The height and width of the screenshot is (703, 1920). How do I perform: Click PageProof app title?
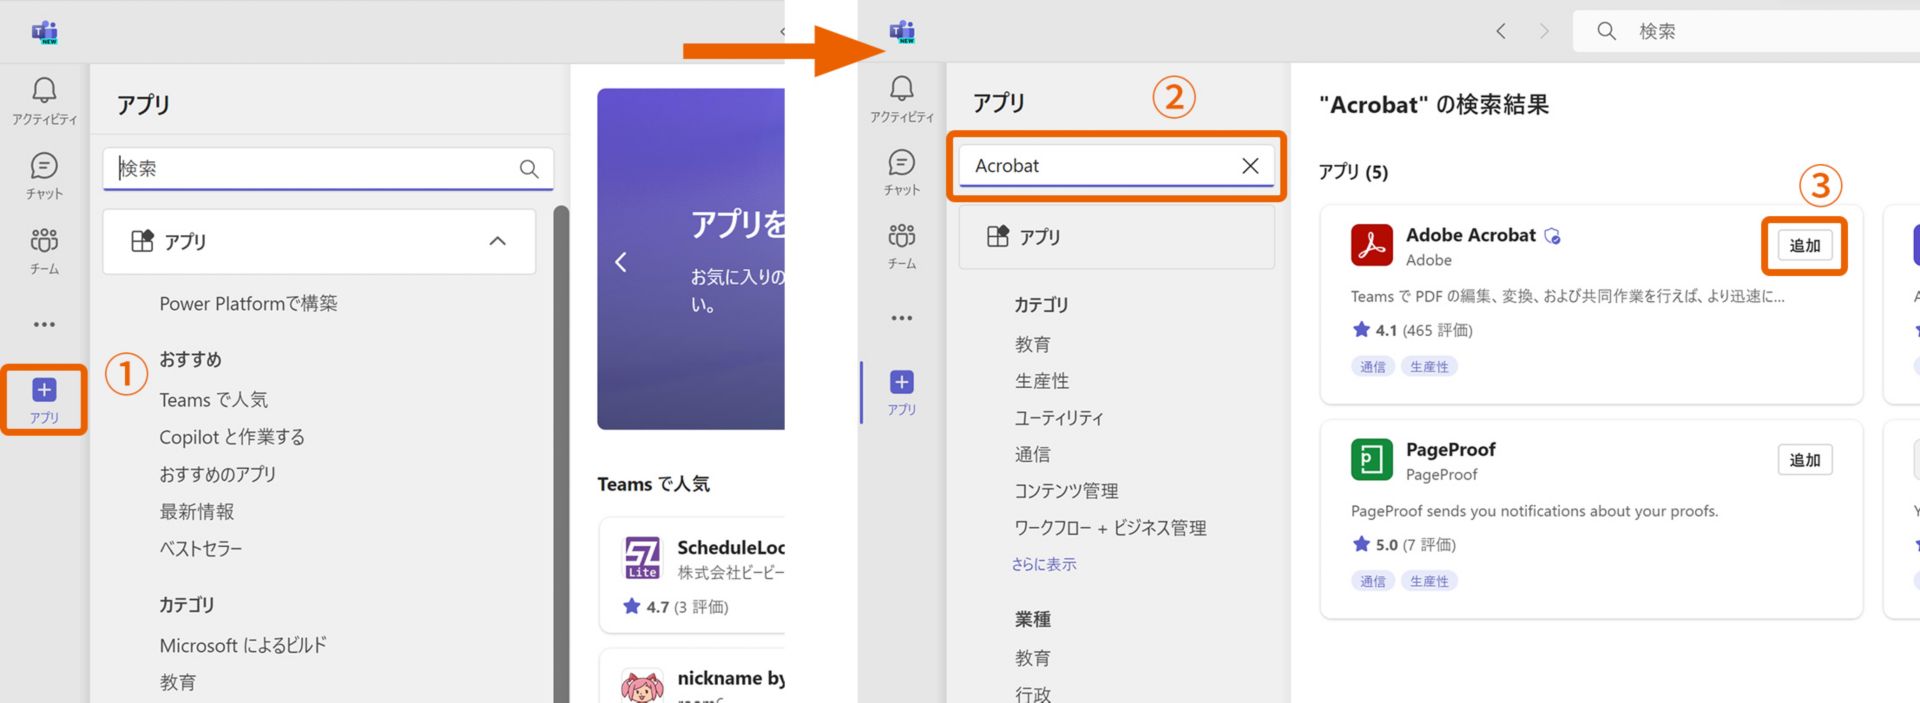click(x=1451, y=449)
